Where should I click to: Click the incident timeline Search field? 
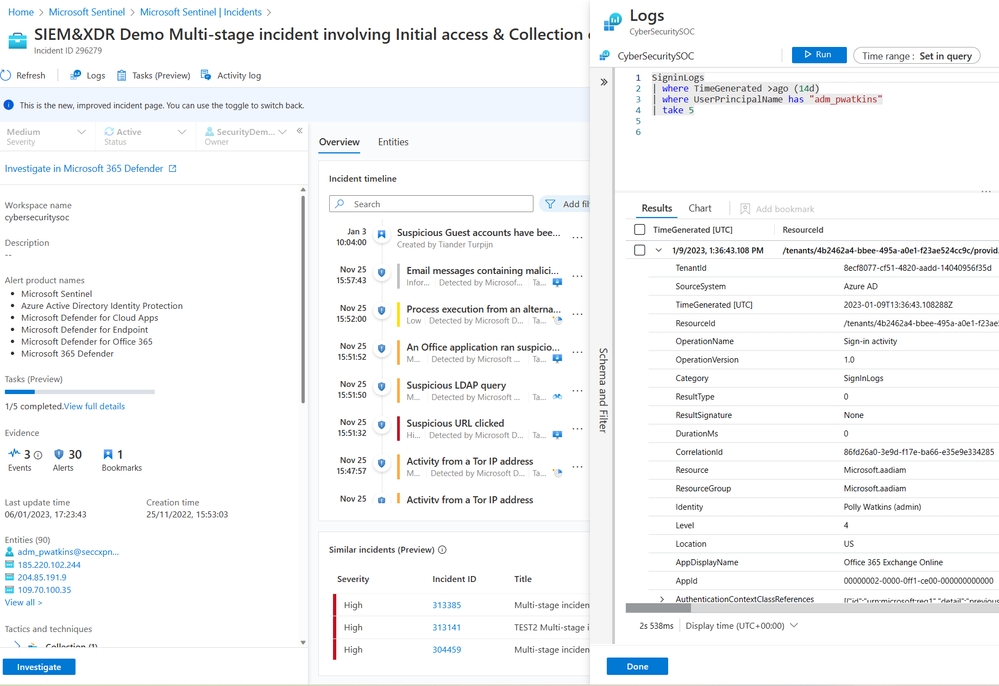(x=431, y=204)
